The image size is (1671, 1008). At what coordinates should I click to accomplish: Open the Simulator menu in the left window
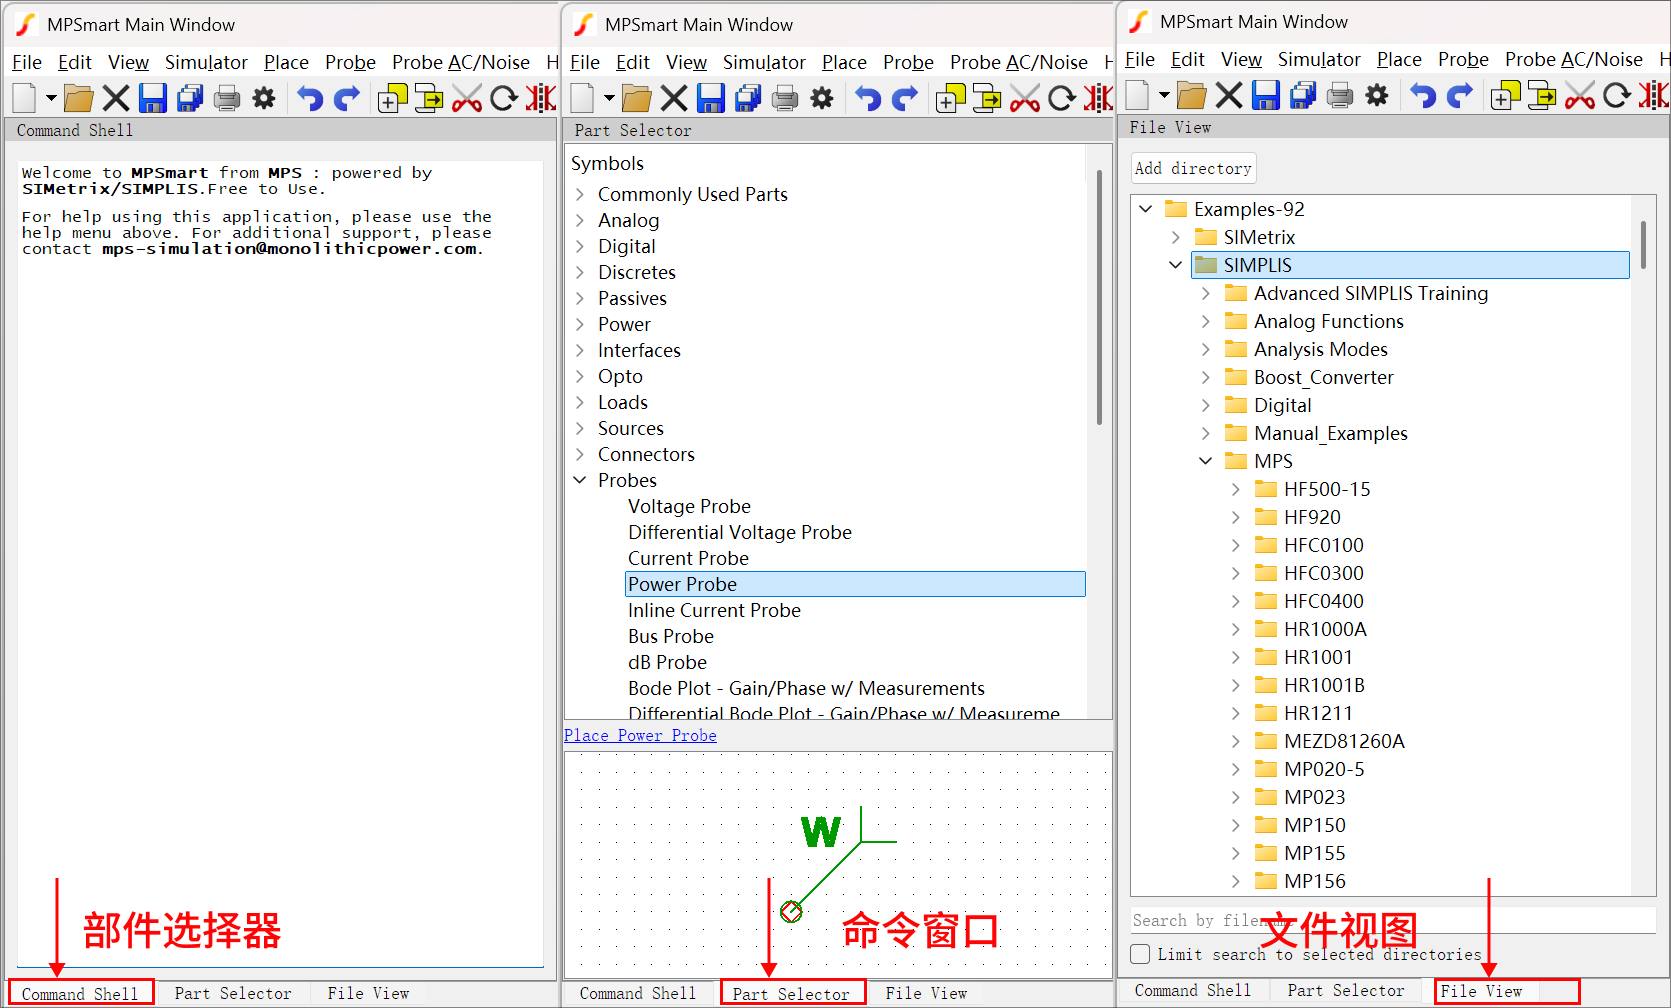(x=206, y=62)
